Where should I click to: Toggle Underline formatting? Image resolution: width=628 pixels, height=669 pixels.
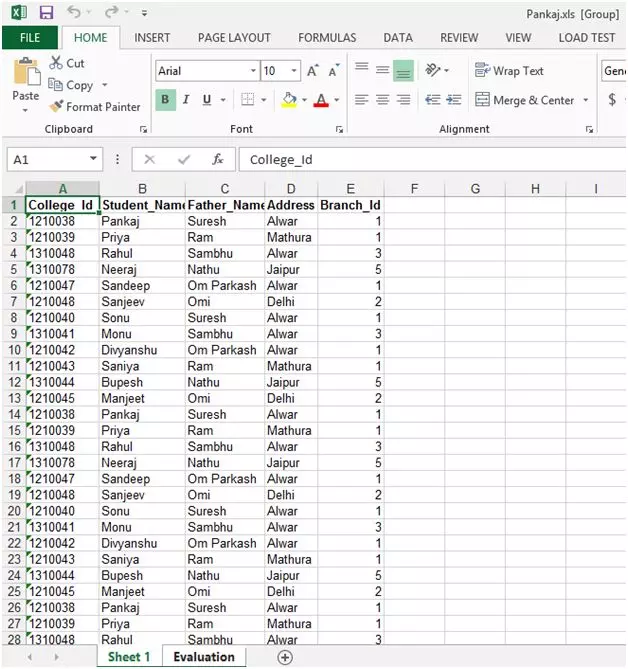[x=207, y=100]
